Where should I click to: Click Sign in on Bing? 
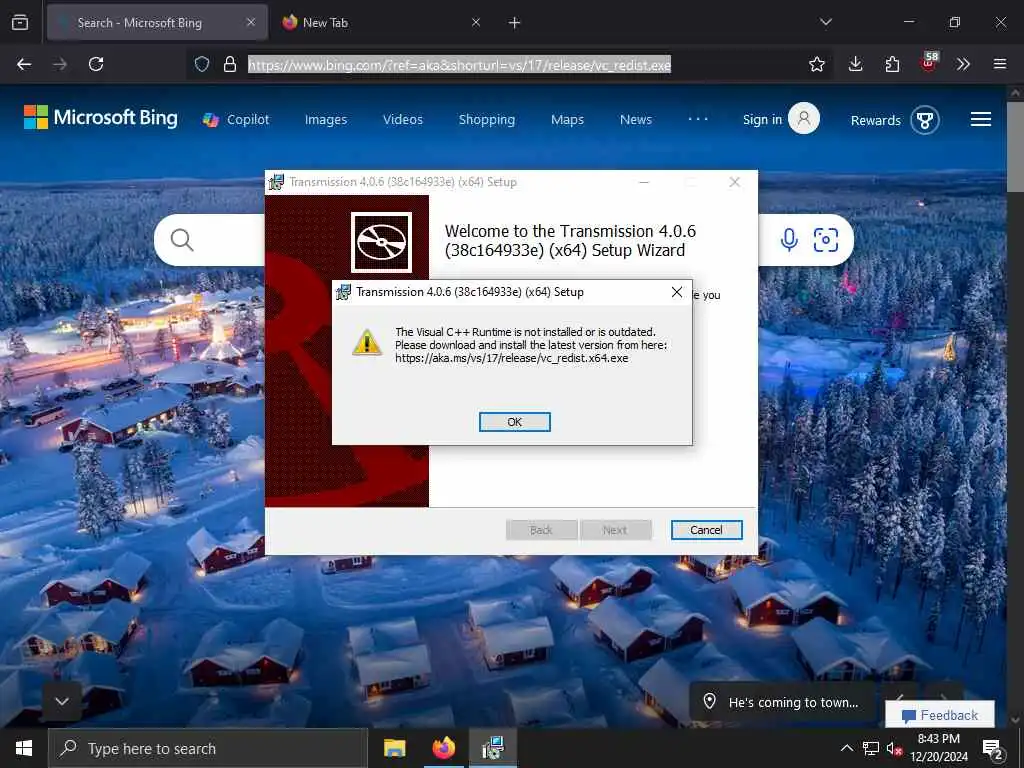point(762,120)
